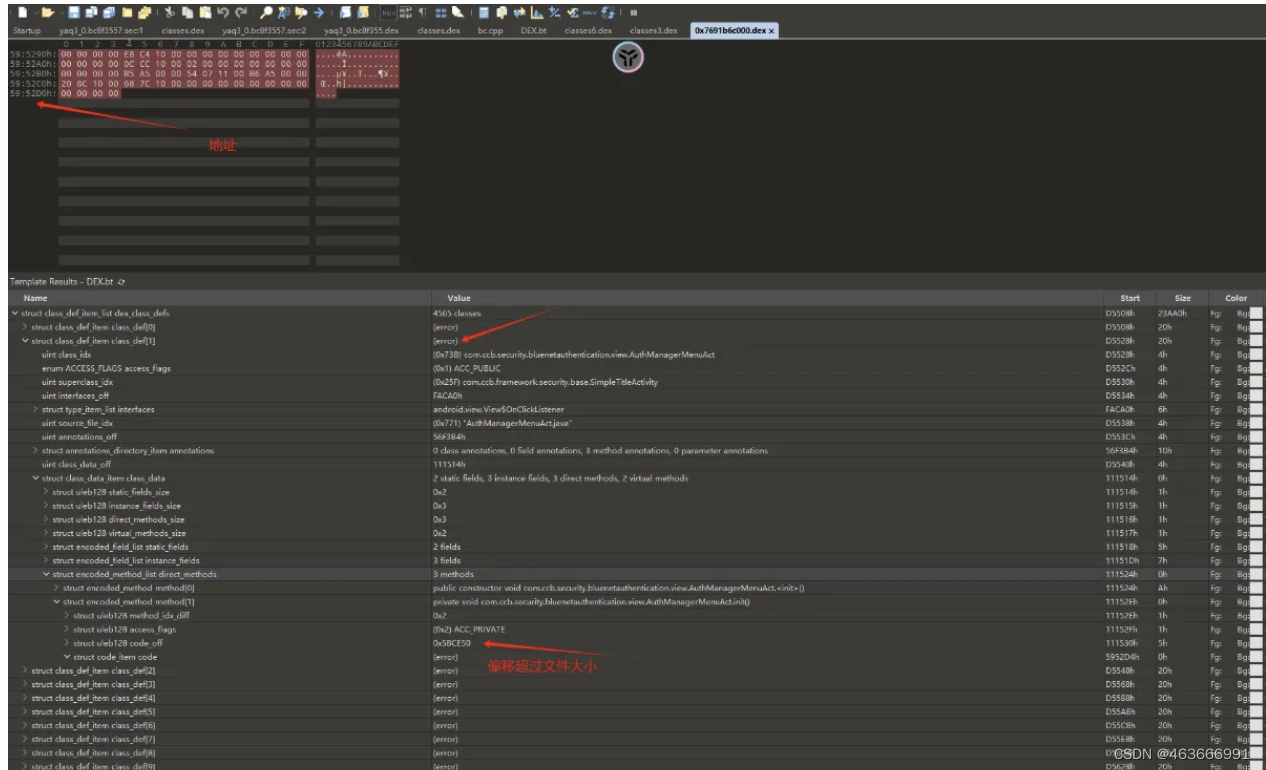Refresh Template Results with the reload icon
Viewport: 1266px width, 770px height.
(120, 282)
